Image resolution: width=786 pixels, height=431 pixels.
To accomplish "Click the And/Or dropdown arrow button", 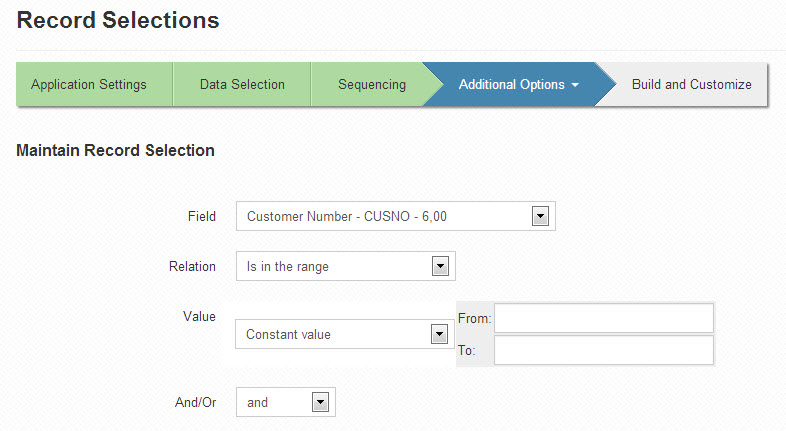I will pyautogui.click(x=320, y=402).
